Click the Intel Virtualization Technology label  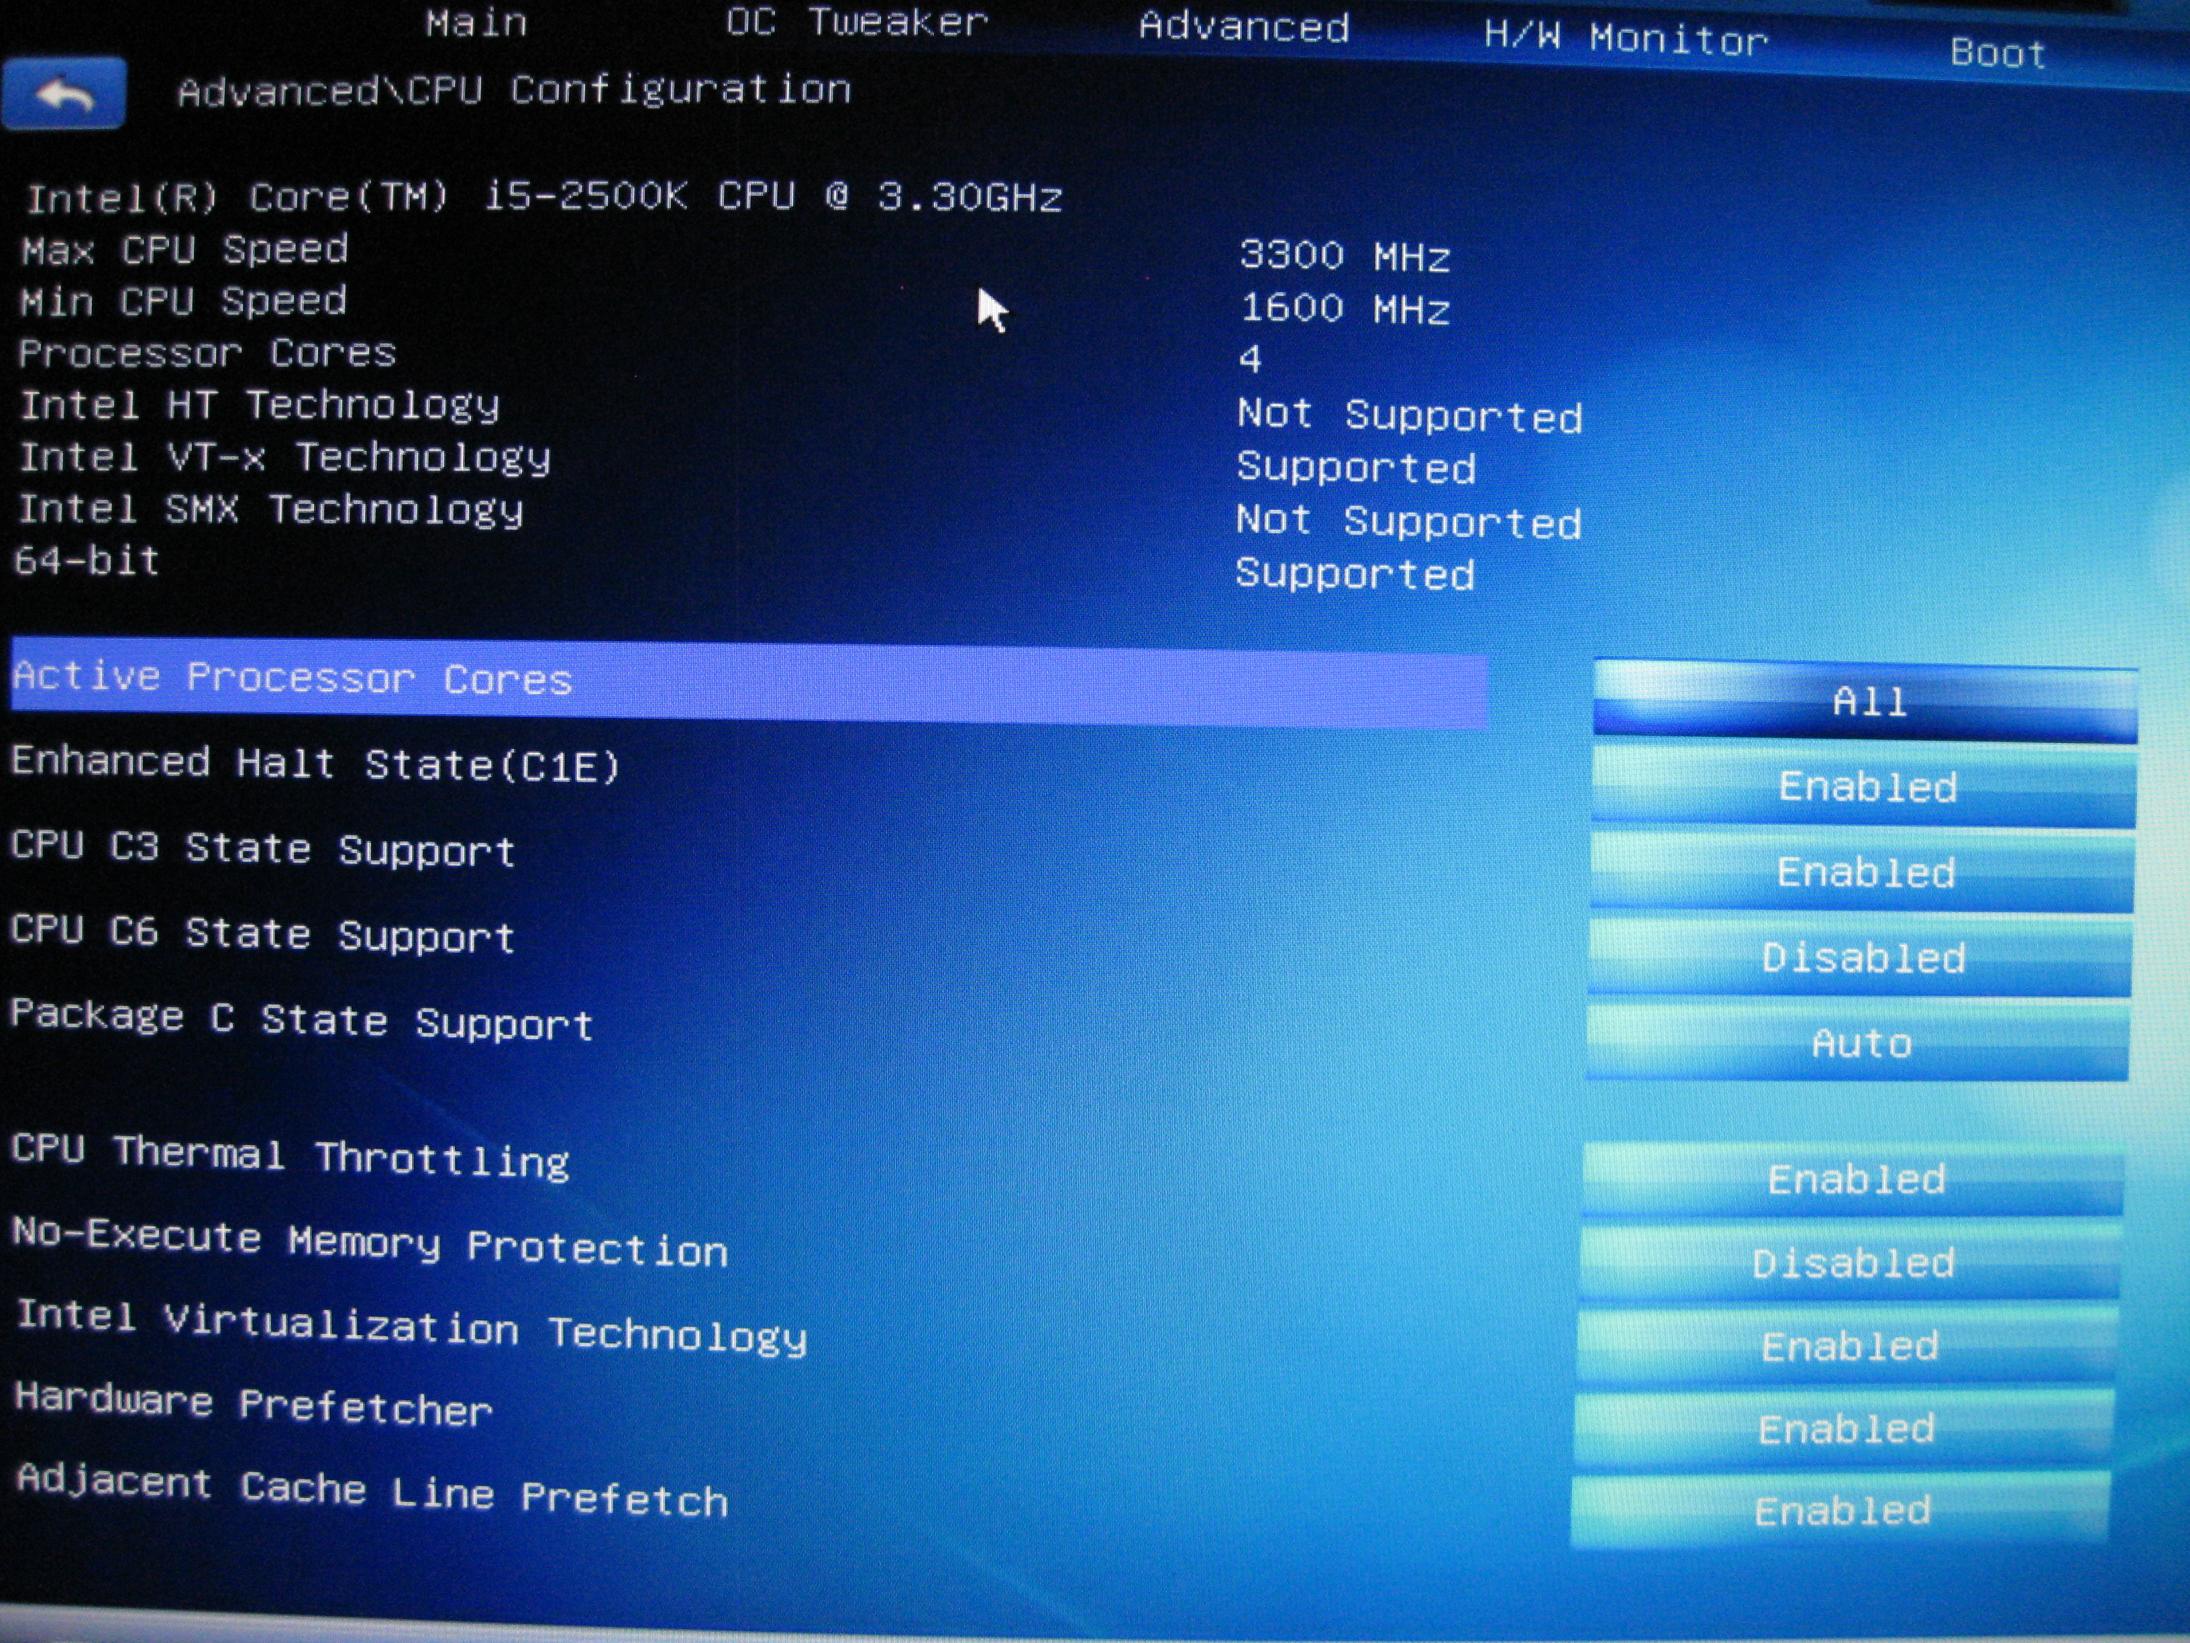412,1327
